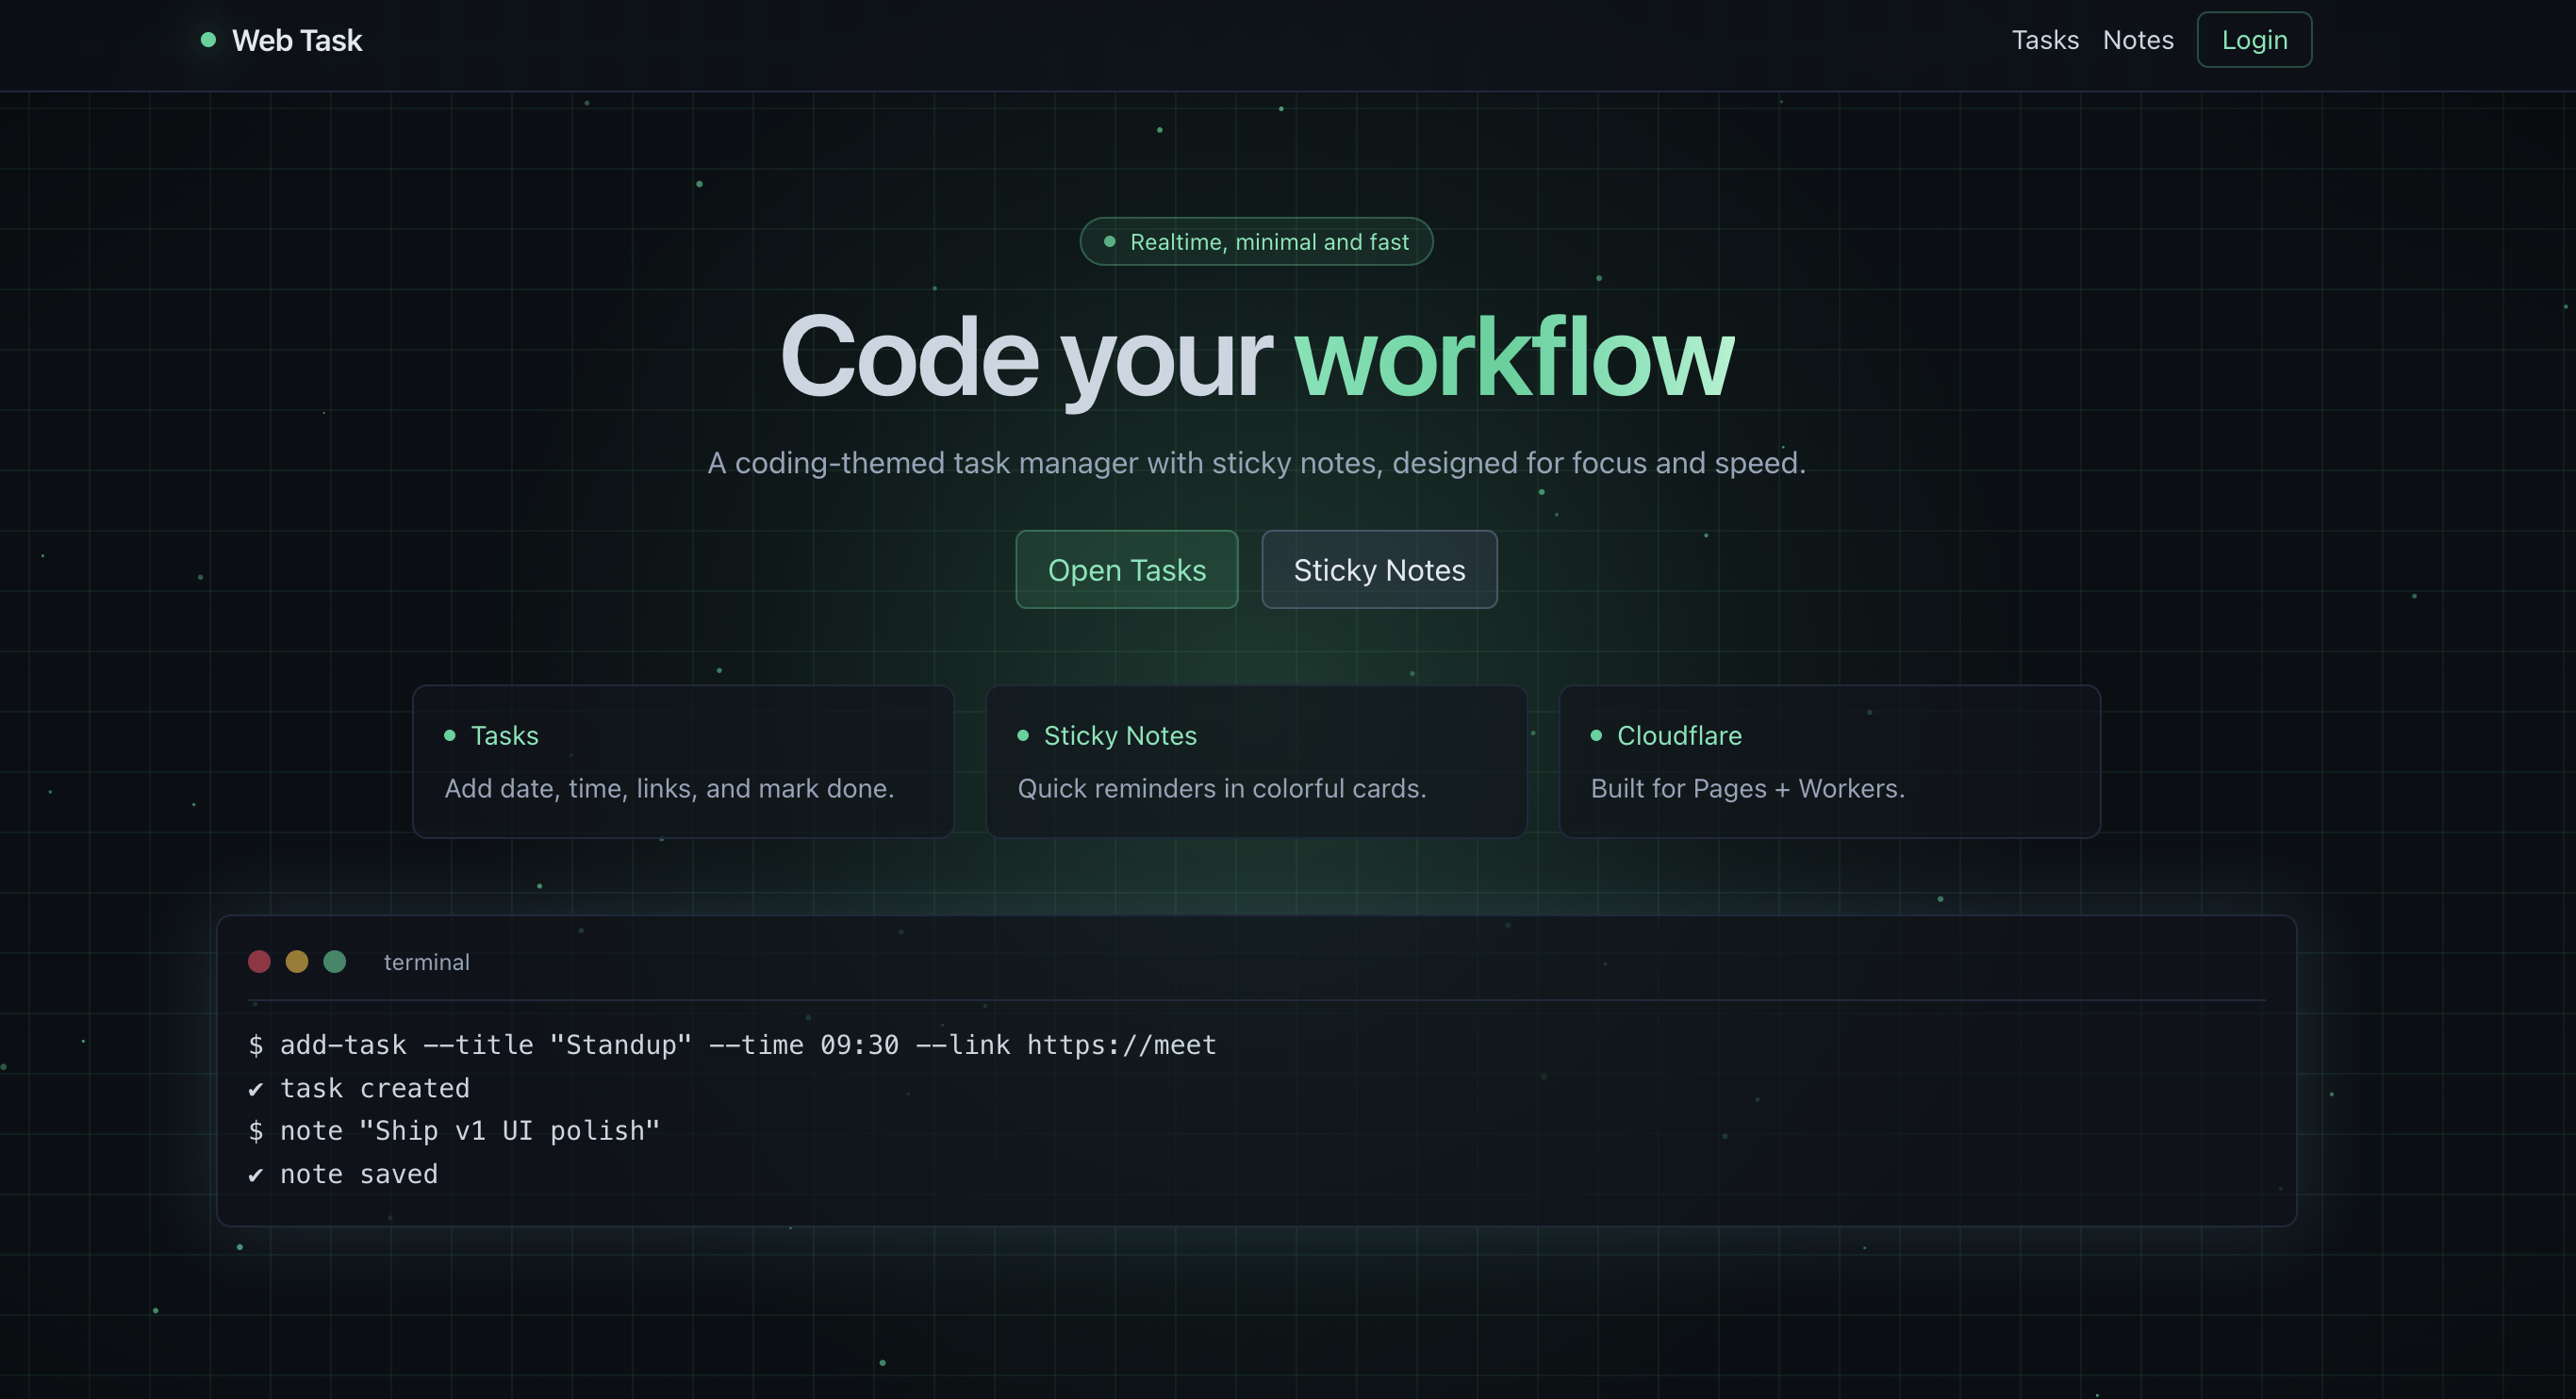Viewport: 2576px width, 1399px height.
Task: Click the yellow traffic light dot on terminal
Action: (297, 961)
